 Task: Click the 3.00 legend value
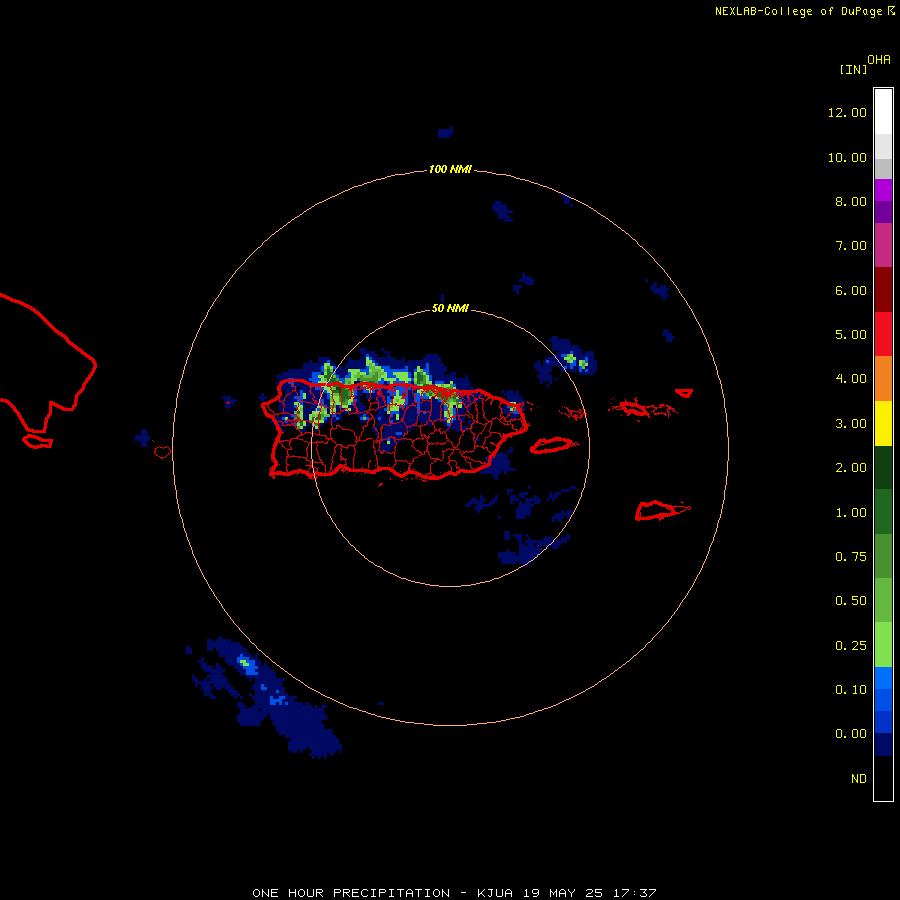851,424
